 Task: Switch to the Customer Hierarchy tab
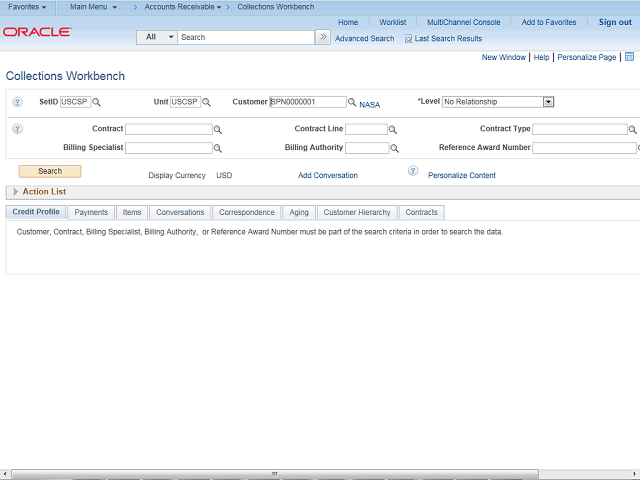pyautogui.click(x=357, y=212)
